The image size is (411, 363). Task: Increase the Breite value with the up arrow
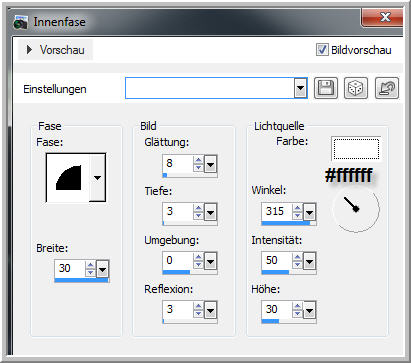click(x=90, y=265)
